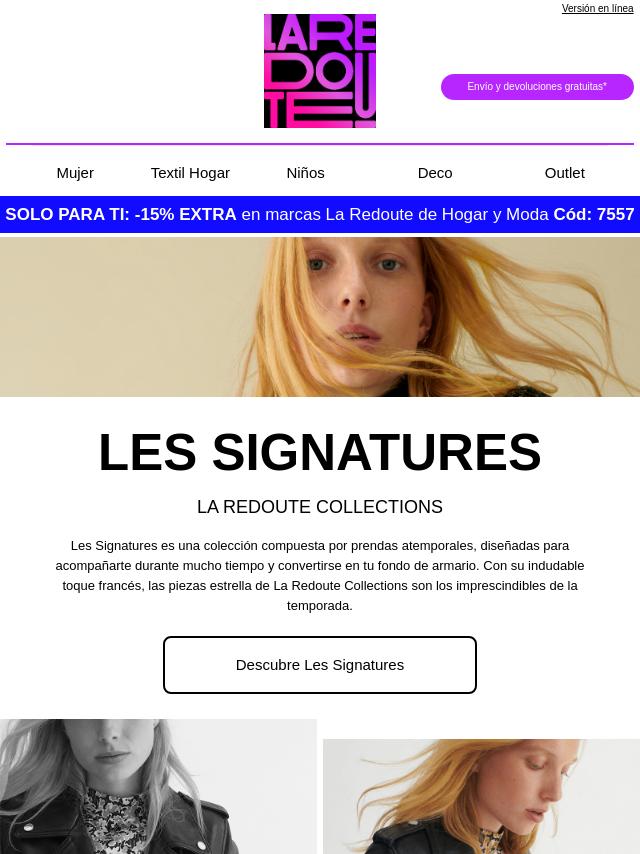The image size is (640, 854).
Task: Select the Niños menu item
Action: (306, 173)
